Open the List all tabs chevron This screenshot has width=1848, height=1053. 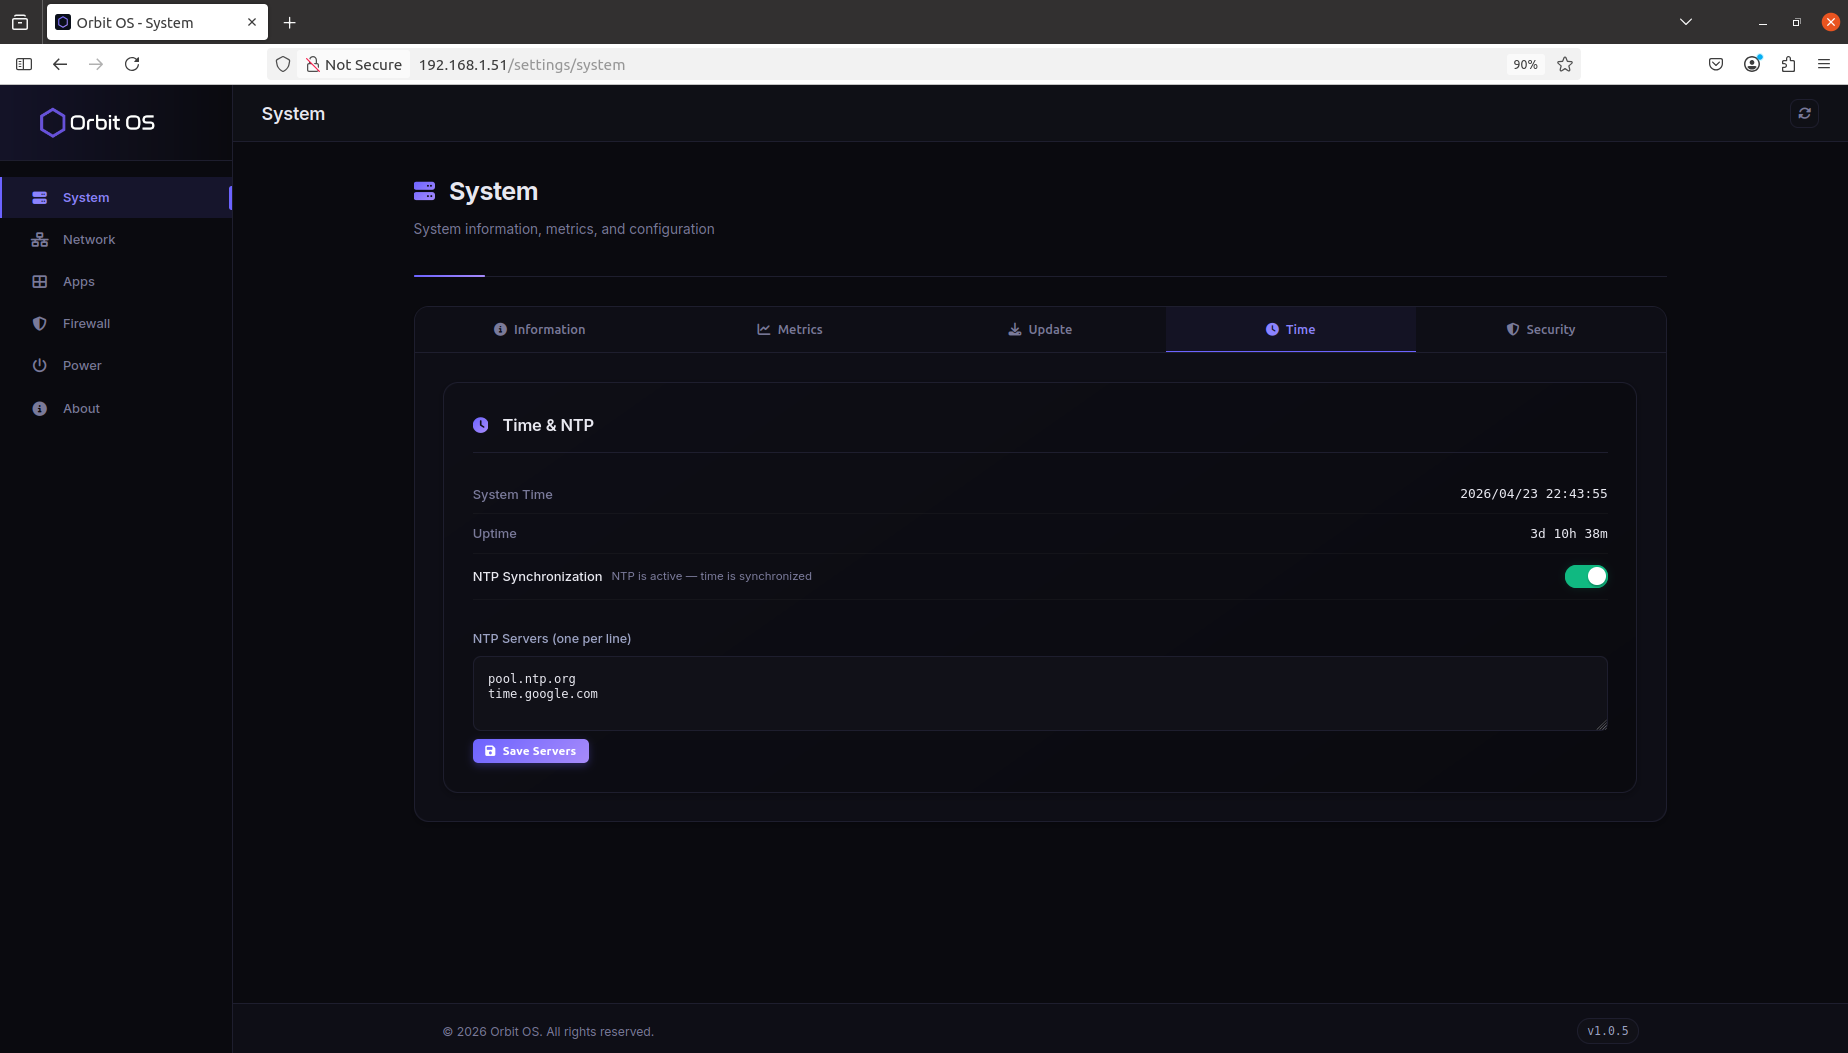click(1685, 21)
